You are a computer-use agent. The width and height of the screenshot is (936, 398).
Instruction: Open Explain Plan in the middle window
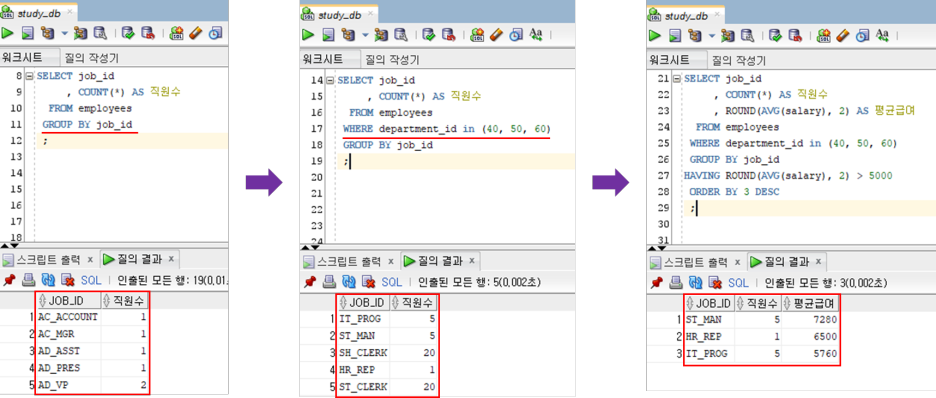pyautogui.click(x=347, y=35)
